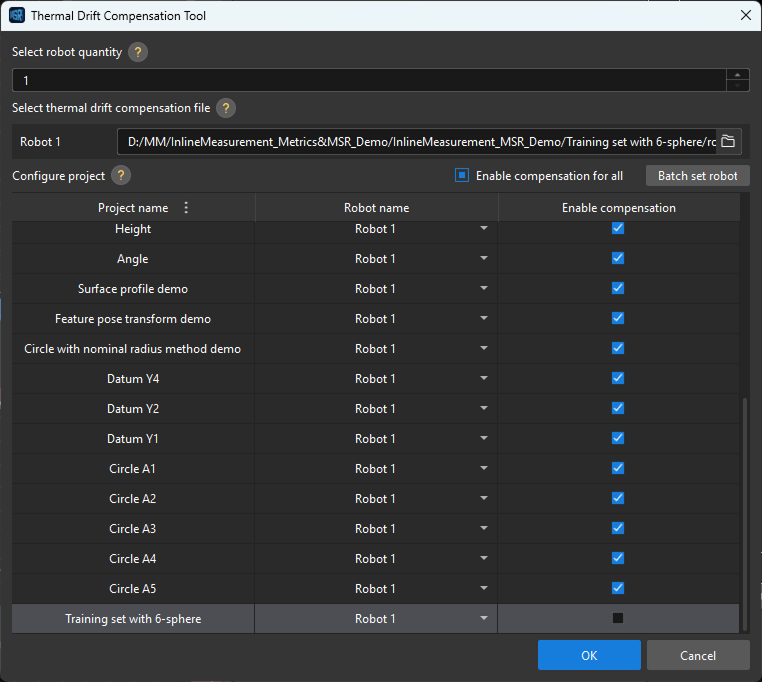762x682 pixels.
Task: Click the Robot 1 file path field
Action: click(x=415, y=142)
